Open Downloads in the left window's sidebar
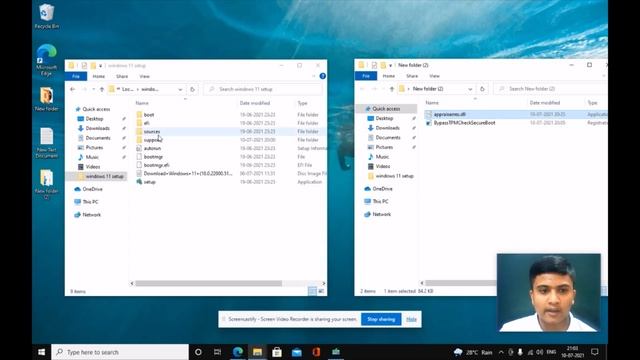Screen dimensions: 640x360 click(x=97, y=128)
